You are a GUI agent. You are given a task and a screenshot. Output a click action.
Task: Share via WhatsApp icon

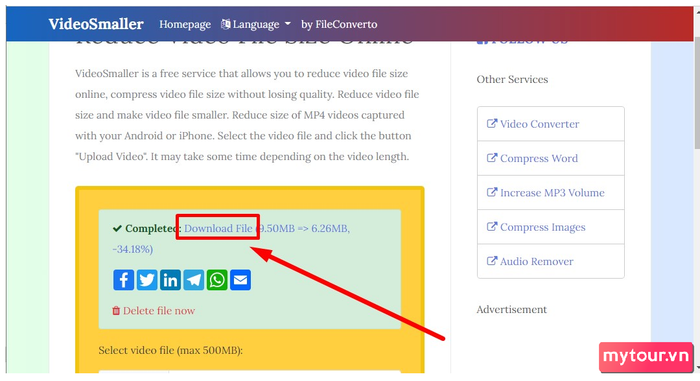pyautogui.click(x=217, y=280)
